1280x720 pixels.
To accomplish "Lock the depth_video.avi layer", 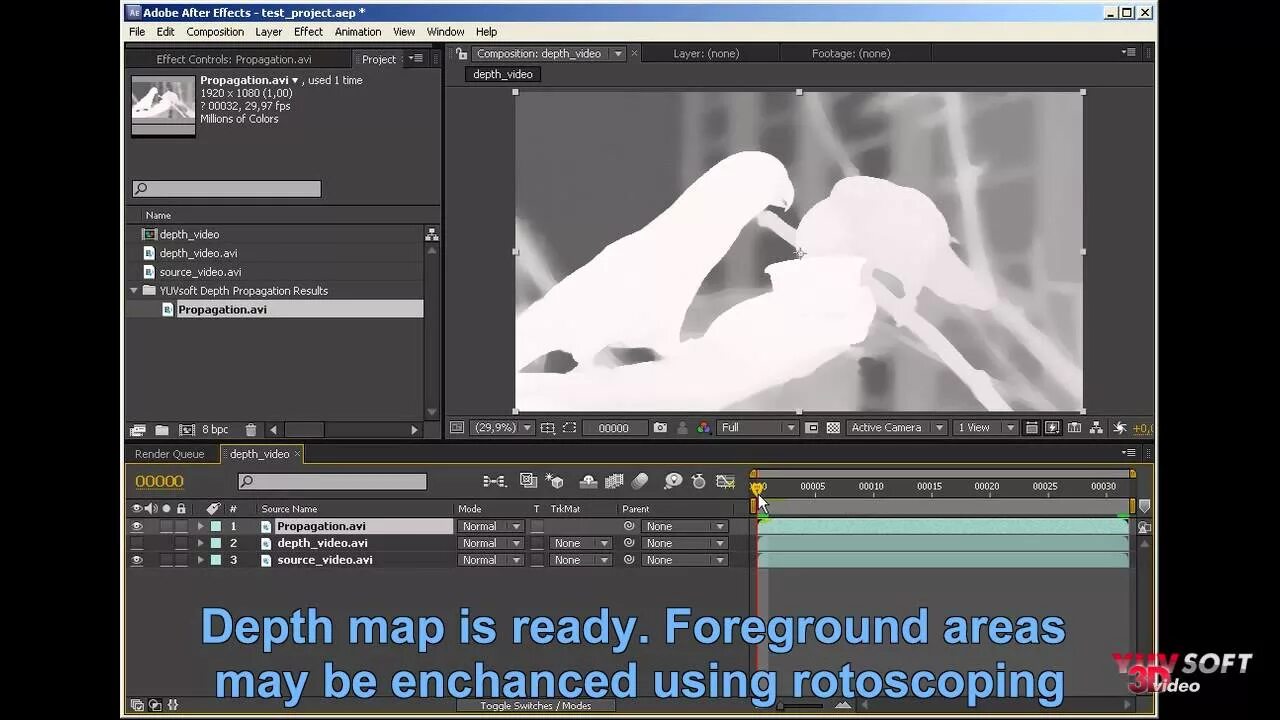I will 181,543.
